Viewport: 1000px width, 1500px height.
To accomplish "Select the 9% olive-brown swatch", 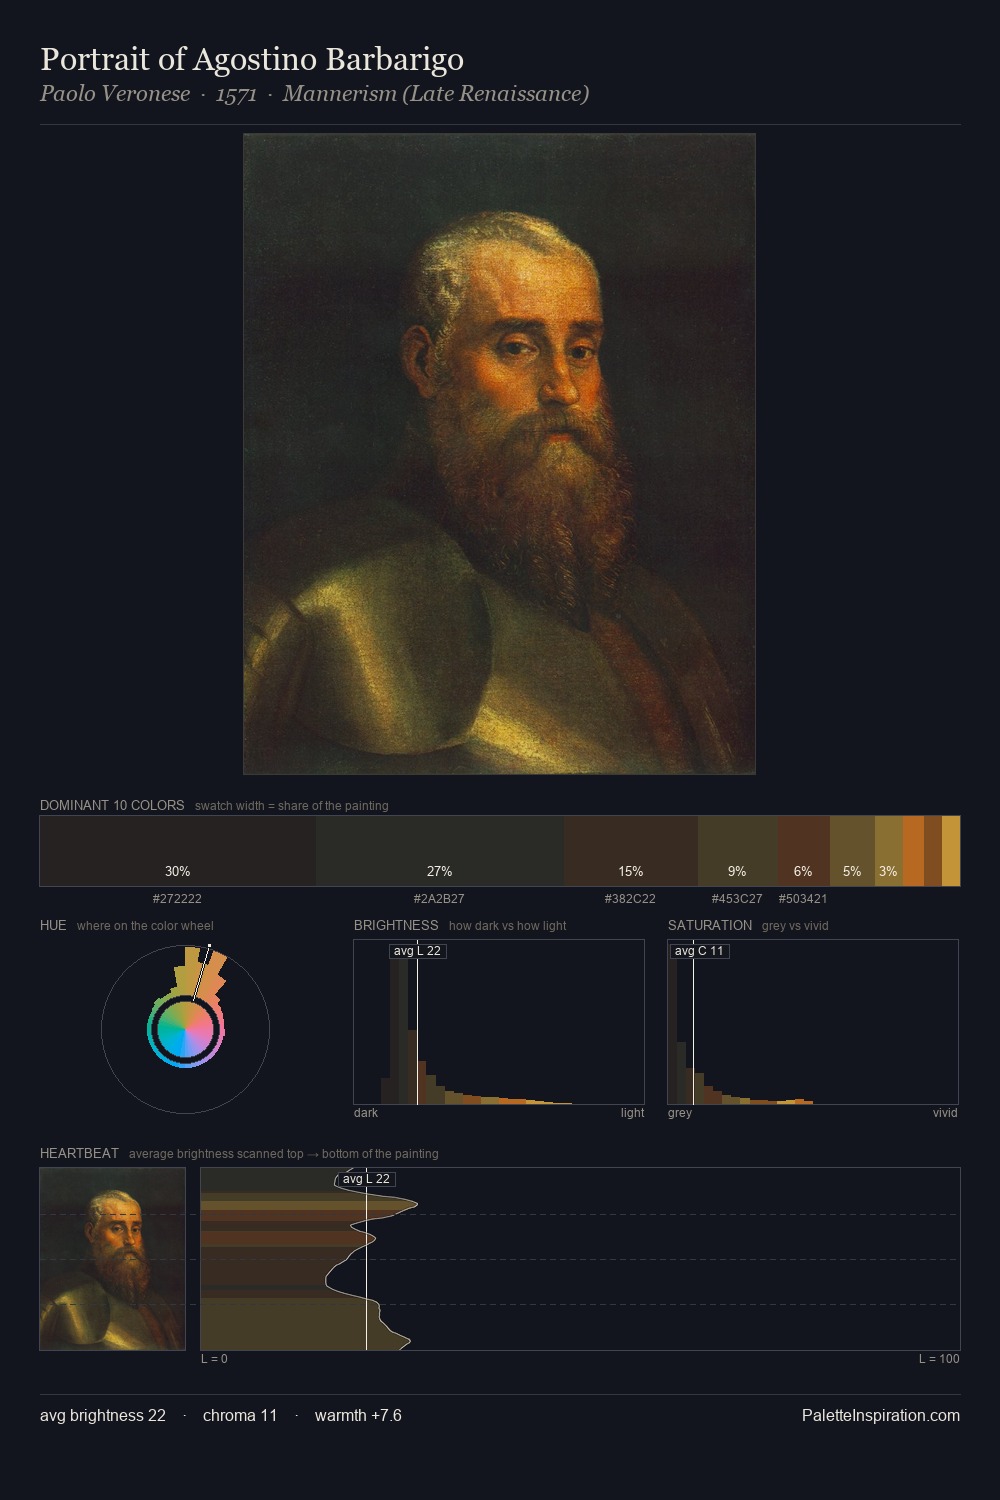I will click(738, 851).
